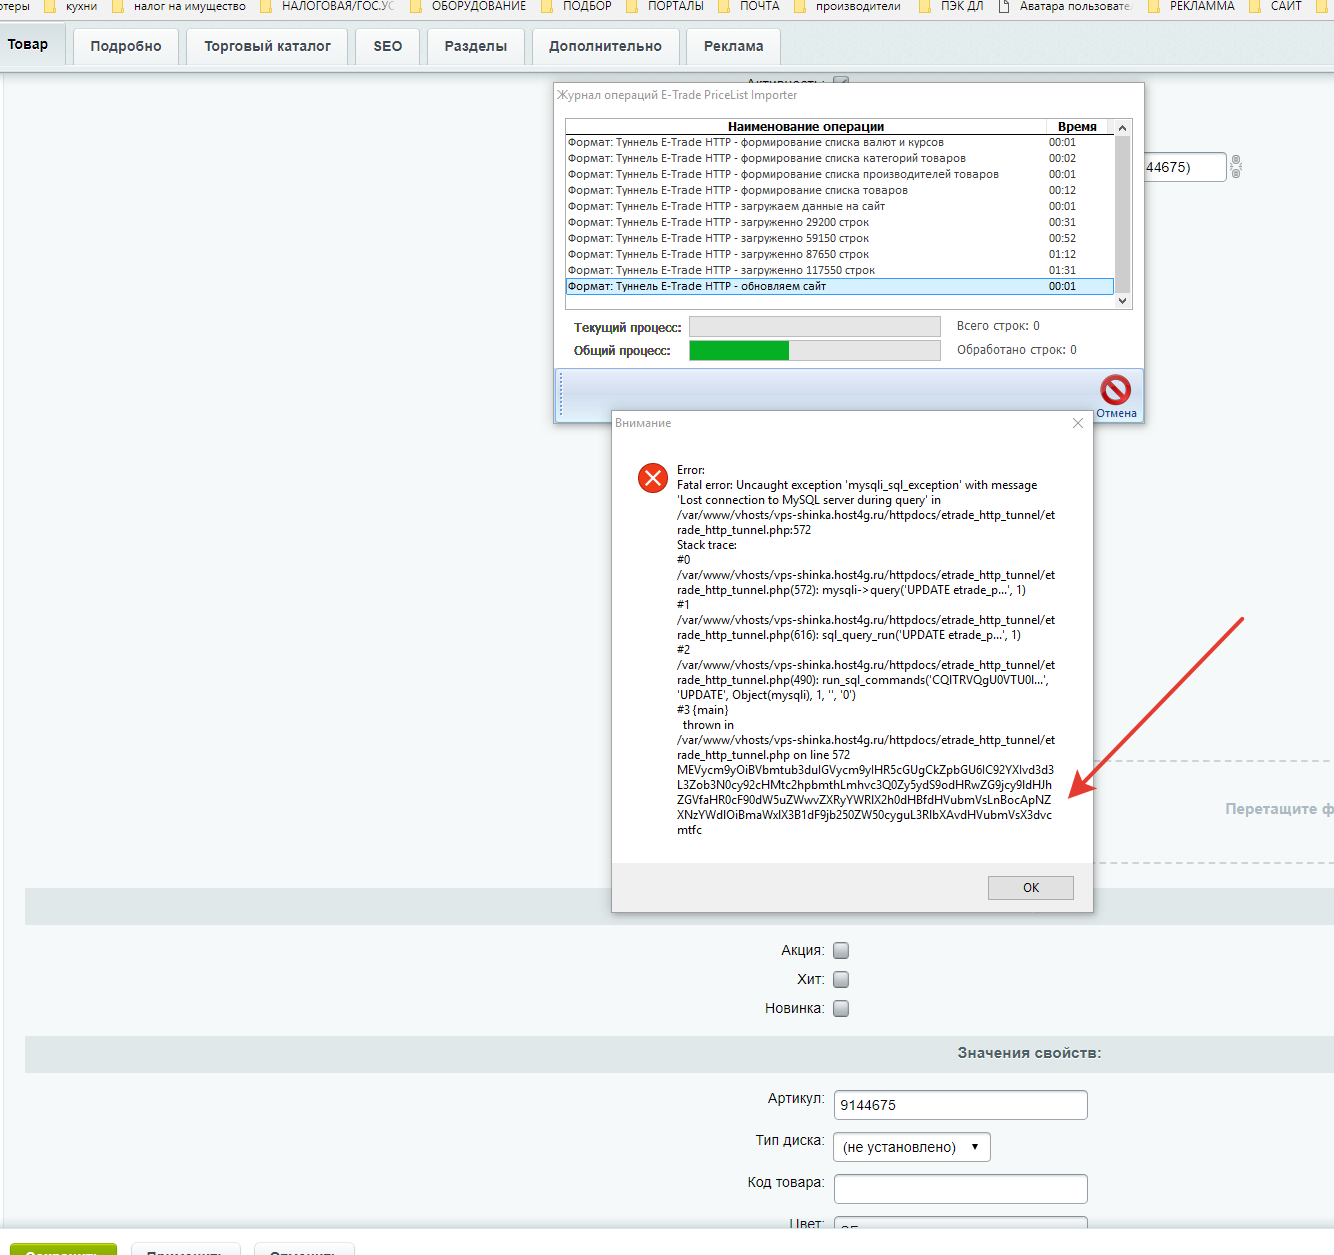The image size is (1334, 1255).
Task: Switch to the Разделы tab
Action: [x=476, y=46]
